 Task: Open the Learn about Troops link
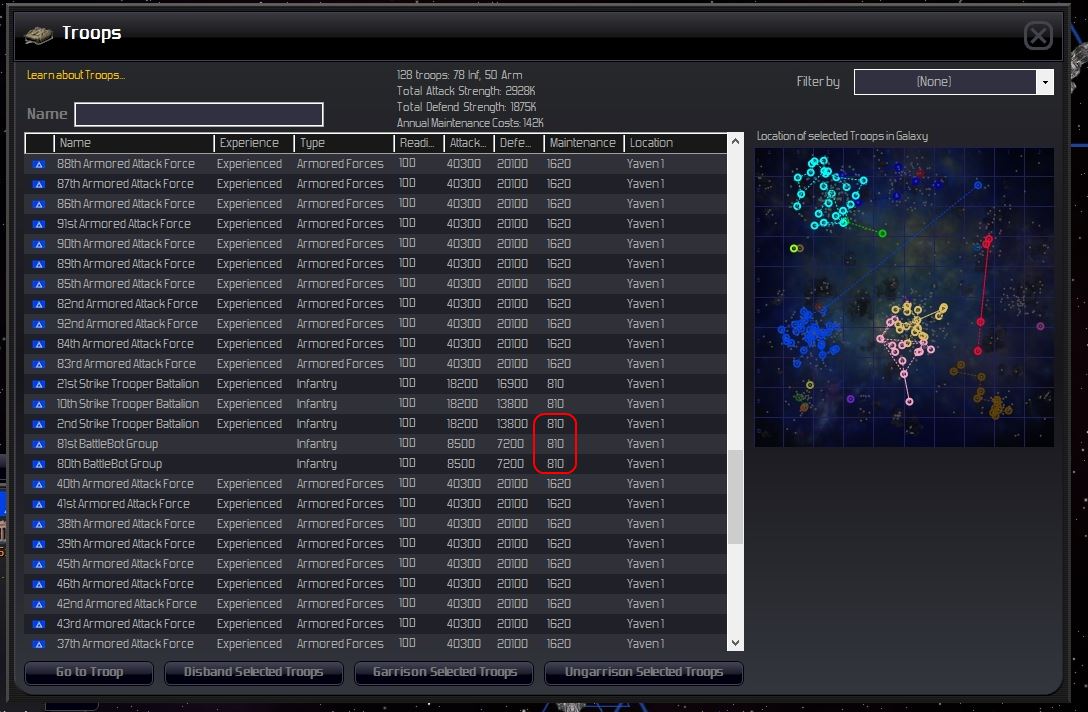(76, 75)
